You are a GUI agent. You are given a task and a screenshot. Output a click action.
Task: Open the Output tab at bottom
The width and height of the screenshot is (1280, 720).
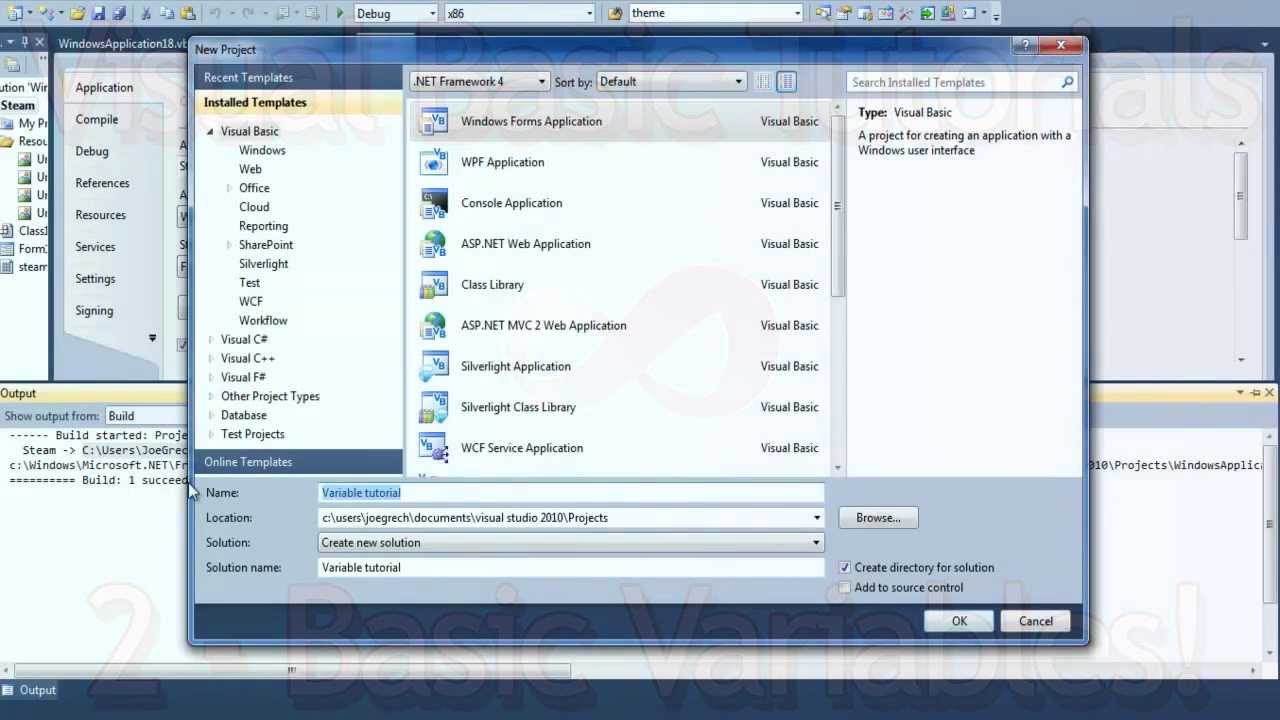point(29,690)
